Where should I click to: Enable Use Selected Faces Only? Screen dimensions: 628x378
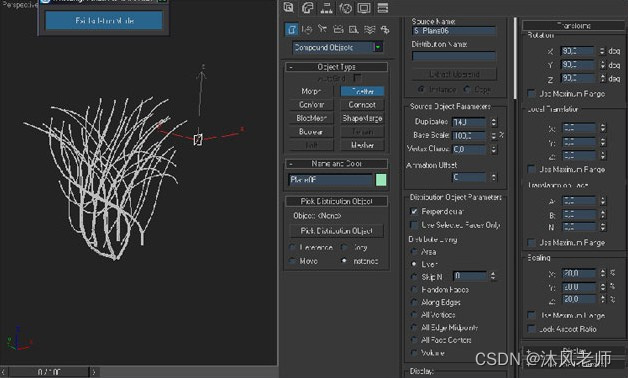(x=414, y=225)
